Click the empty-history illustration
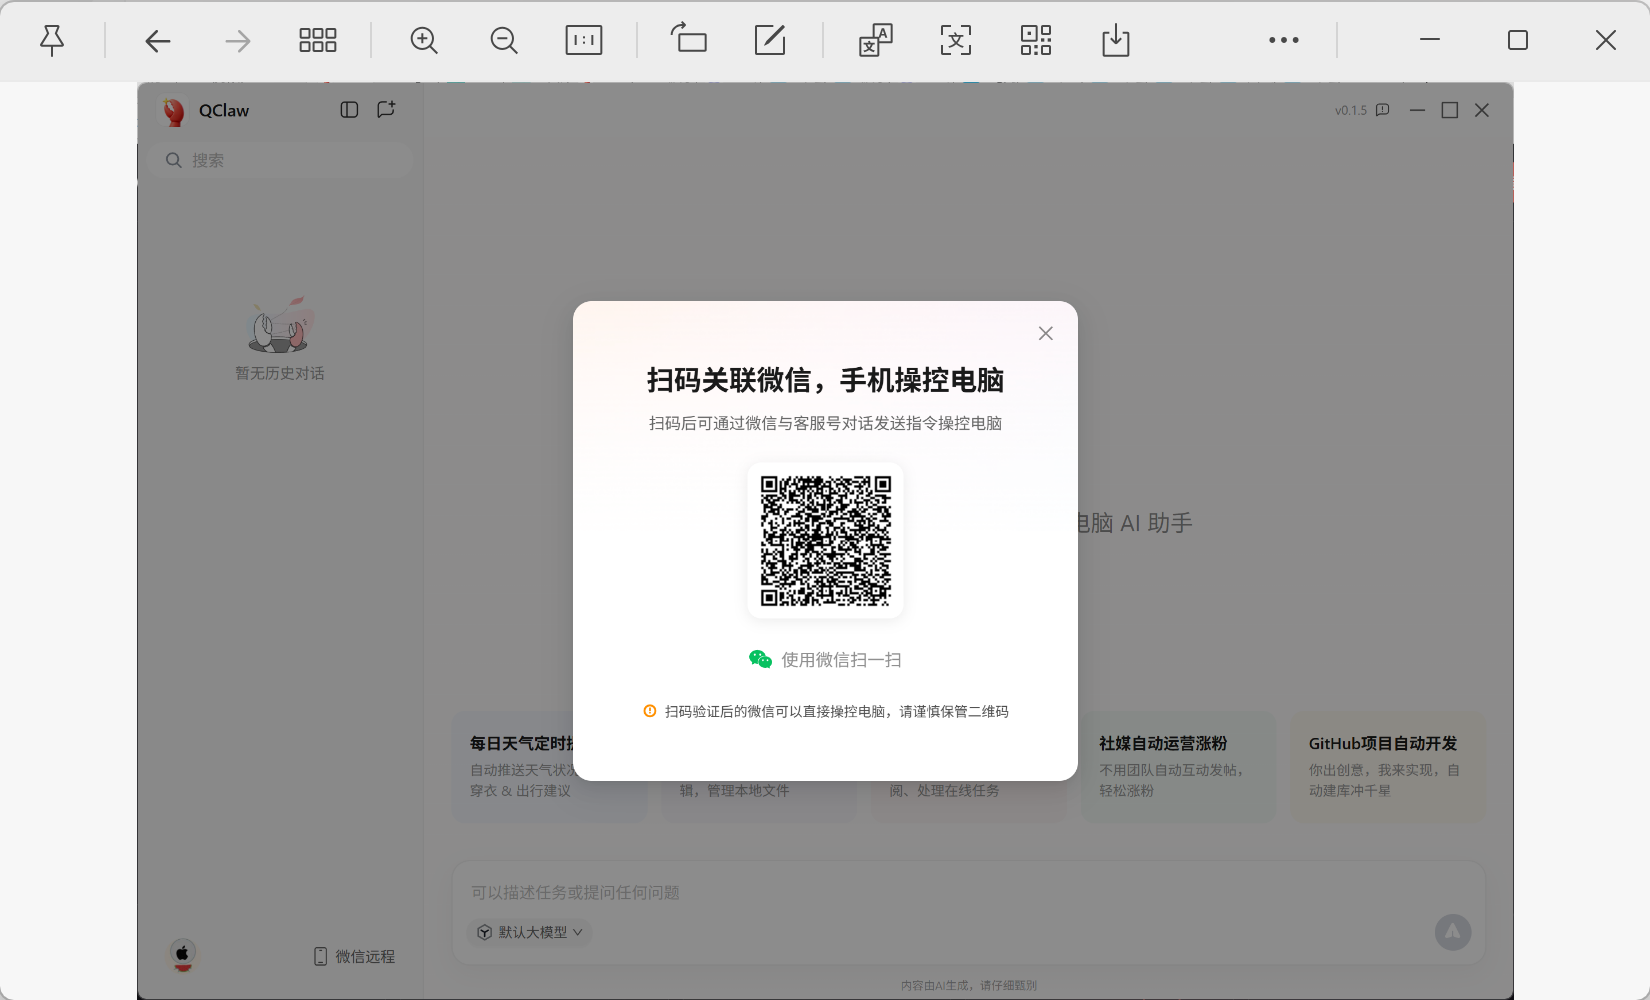This screenshot has width=1650, height=1000. pyautogui.click(x=280, y=325)
